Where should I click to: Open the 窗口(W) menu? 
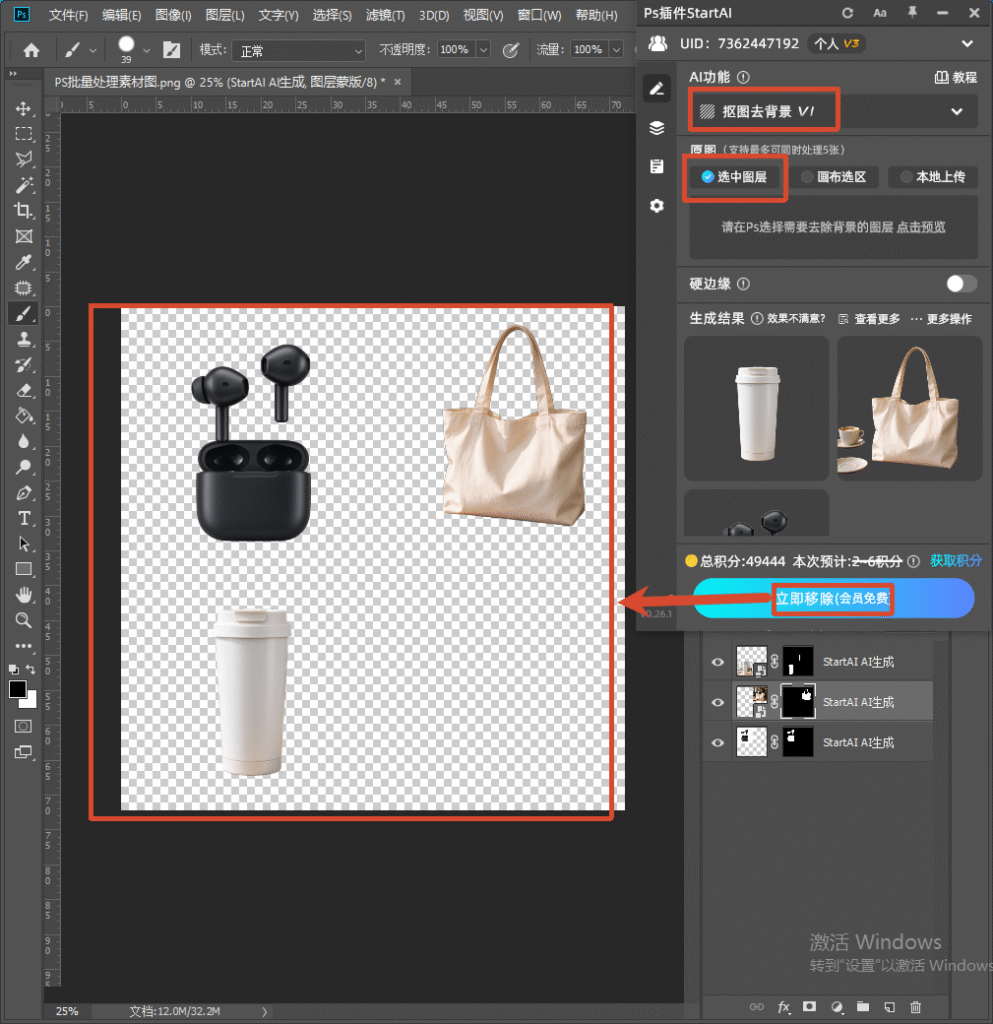click(539, 15)
